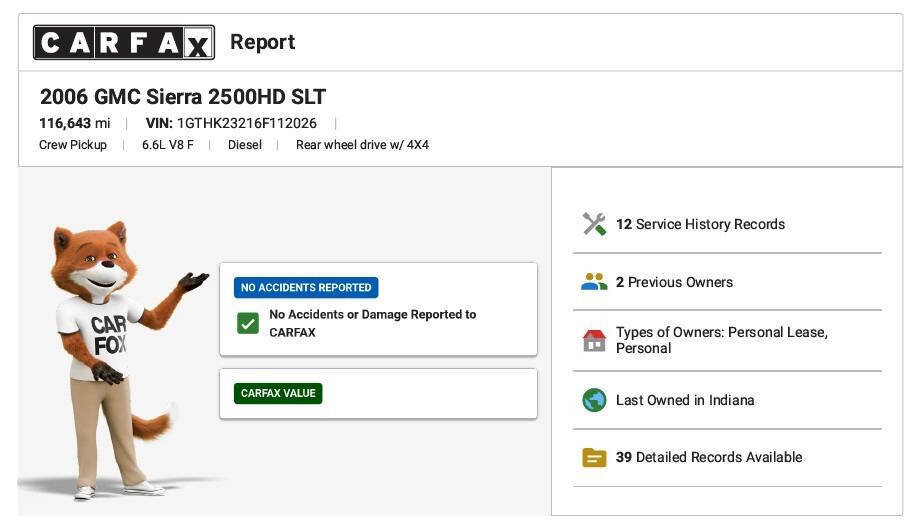Click the yellow detailed records folder icon
907x523 pixels.
(x=594, y=457)
